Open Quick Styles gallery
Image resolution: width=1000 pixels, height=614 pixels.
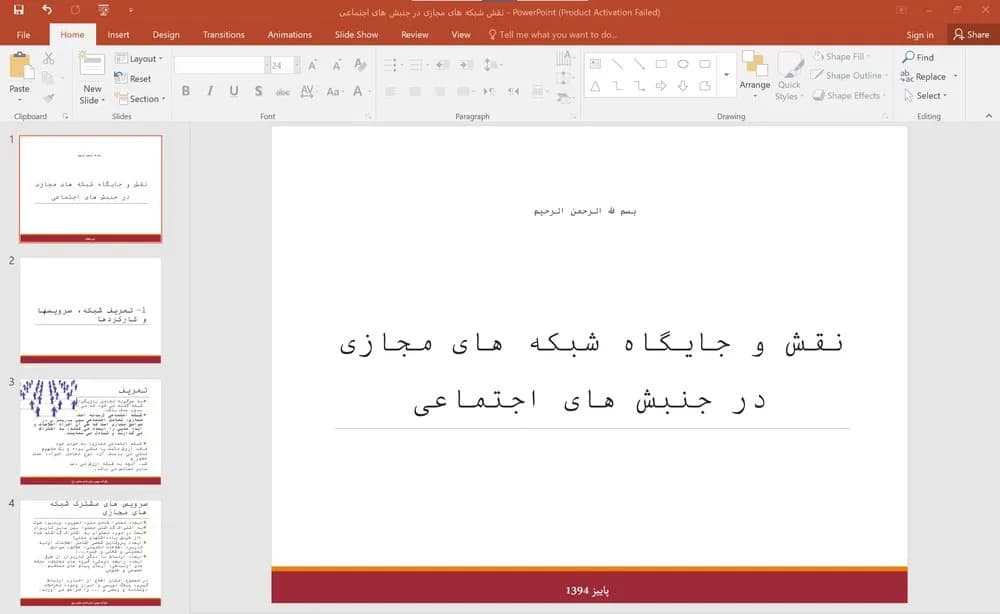pyautogui.click(x=790, y=77)
